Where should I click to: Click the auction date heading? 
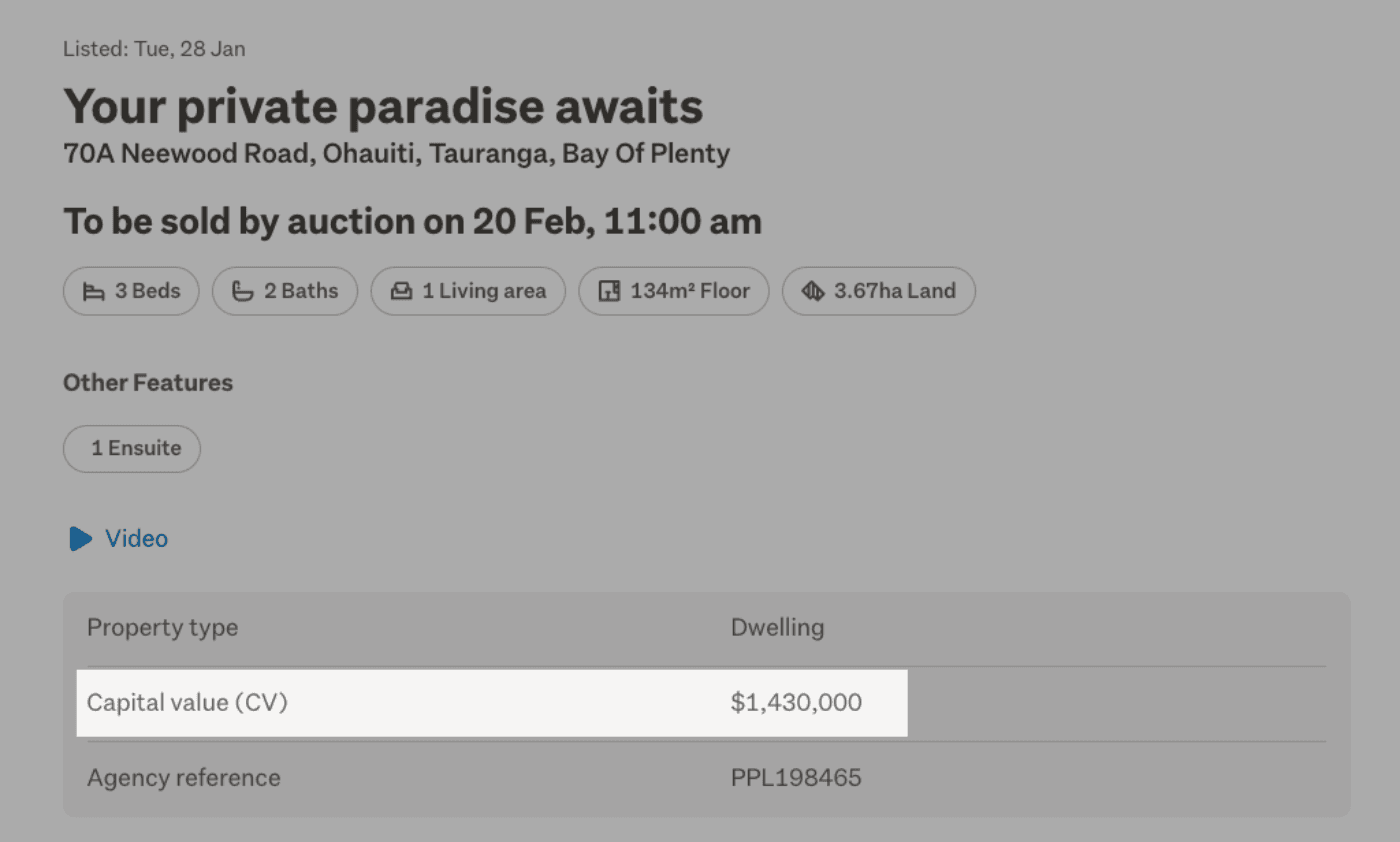point(412,221)
